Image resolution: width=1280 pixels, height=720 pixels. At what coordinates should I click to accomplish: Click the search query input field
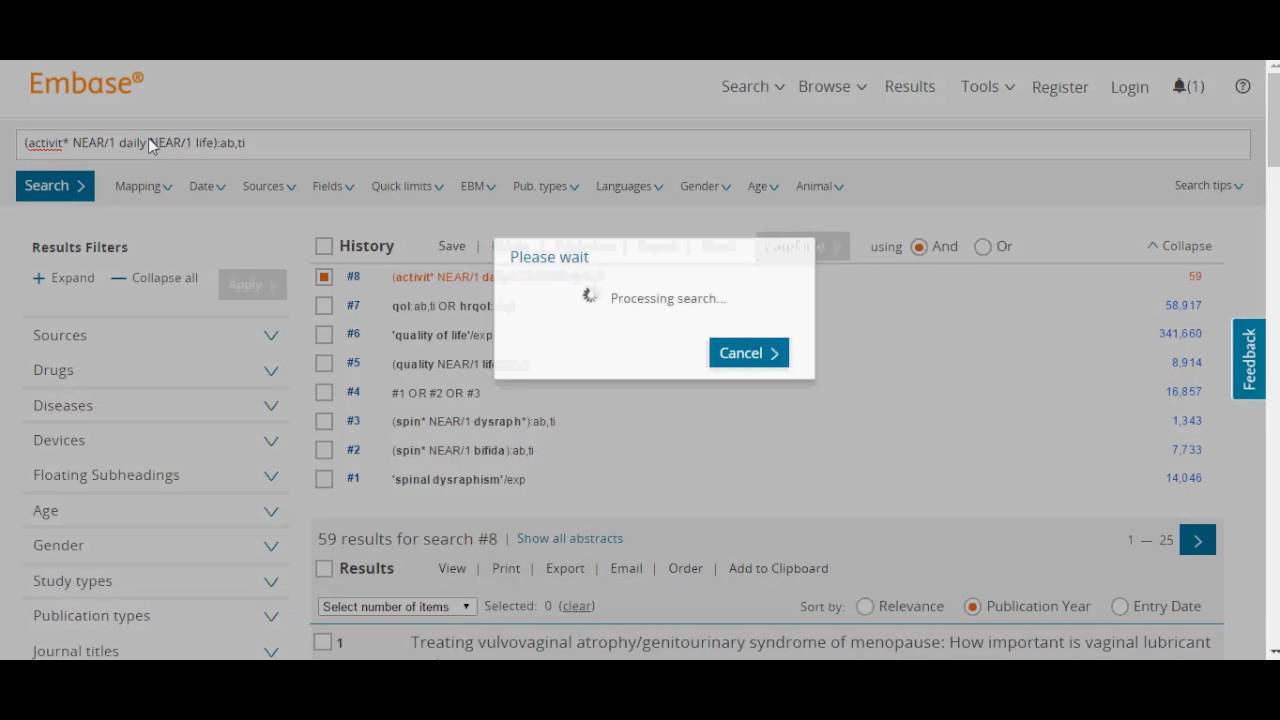pos(633,143)
